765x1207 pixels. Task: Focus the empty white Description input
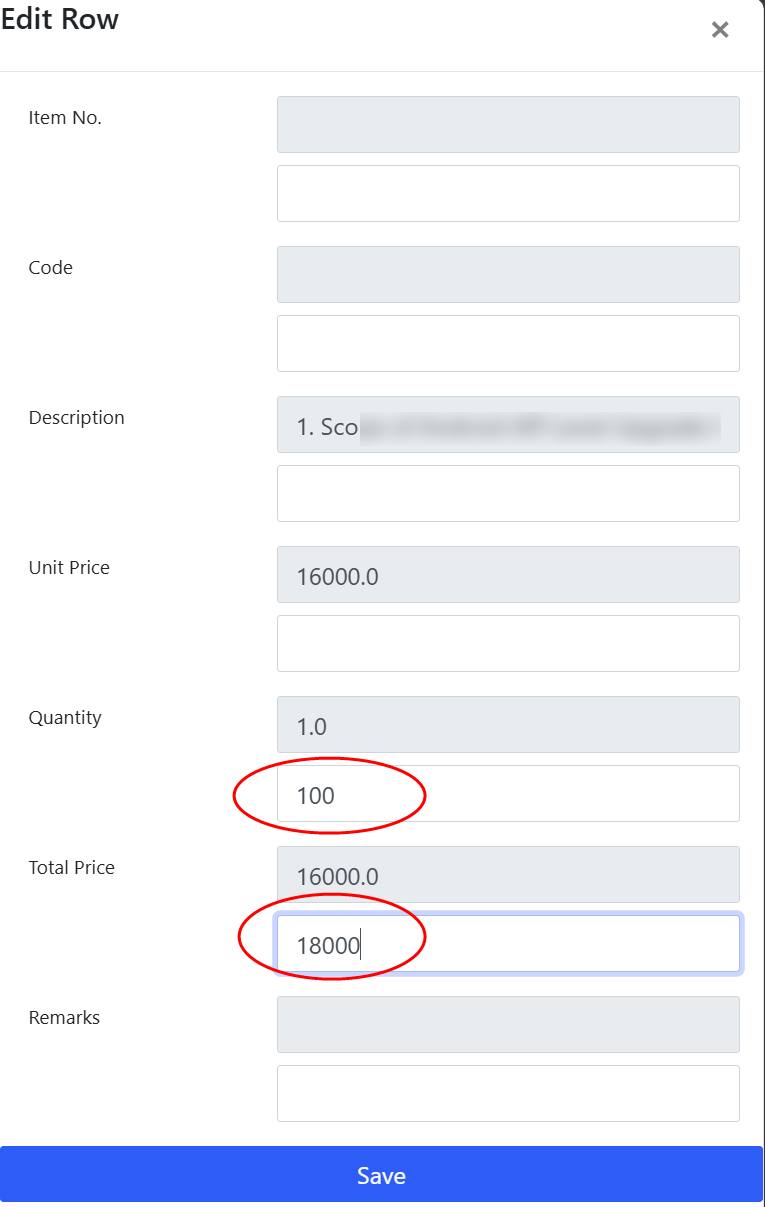(x=508, y=493)
